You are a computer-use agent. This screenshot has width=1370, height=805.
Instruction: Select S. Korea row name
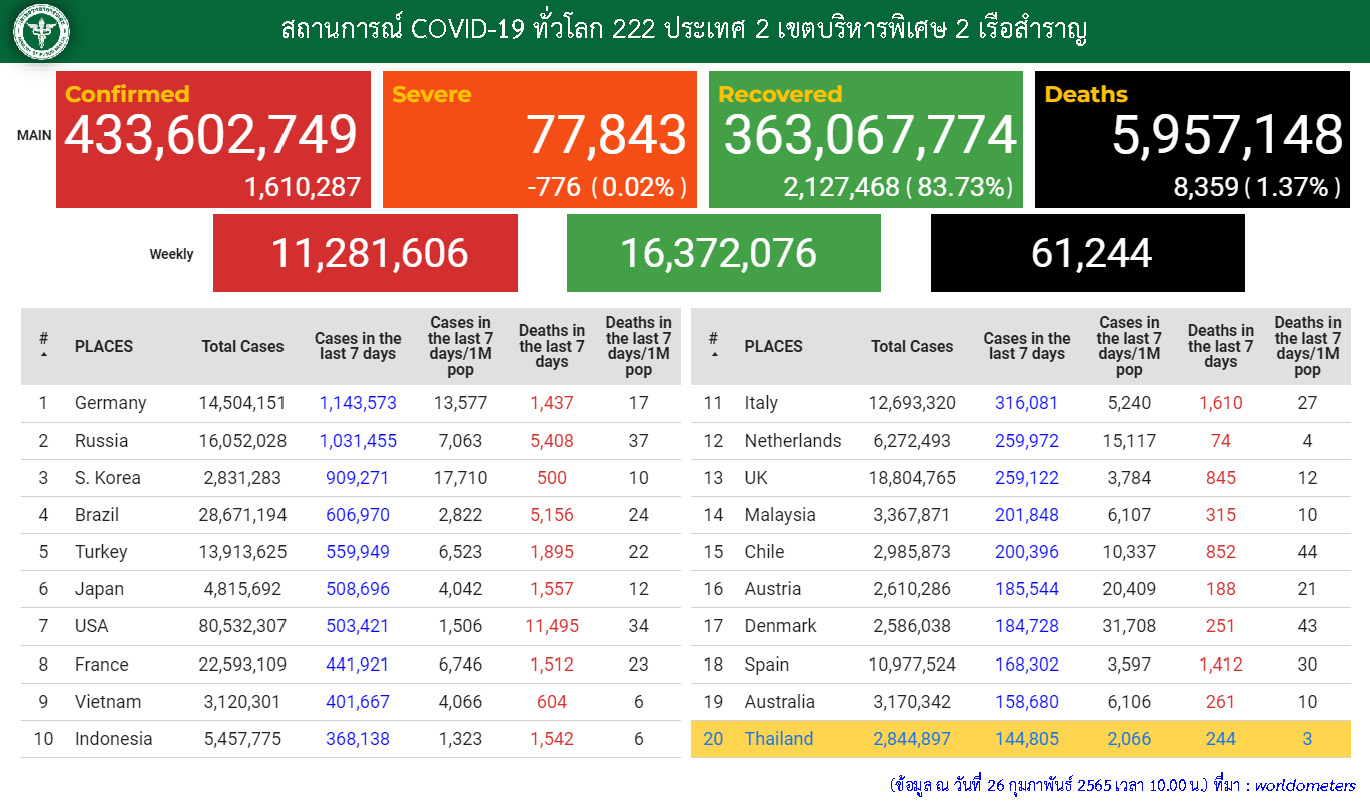pos(108,478)
